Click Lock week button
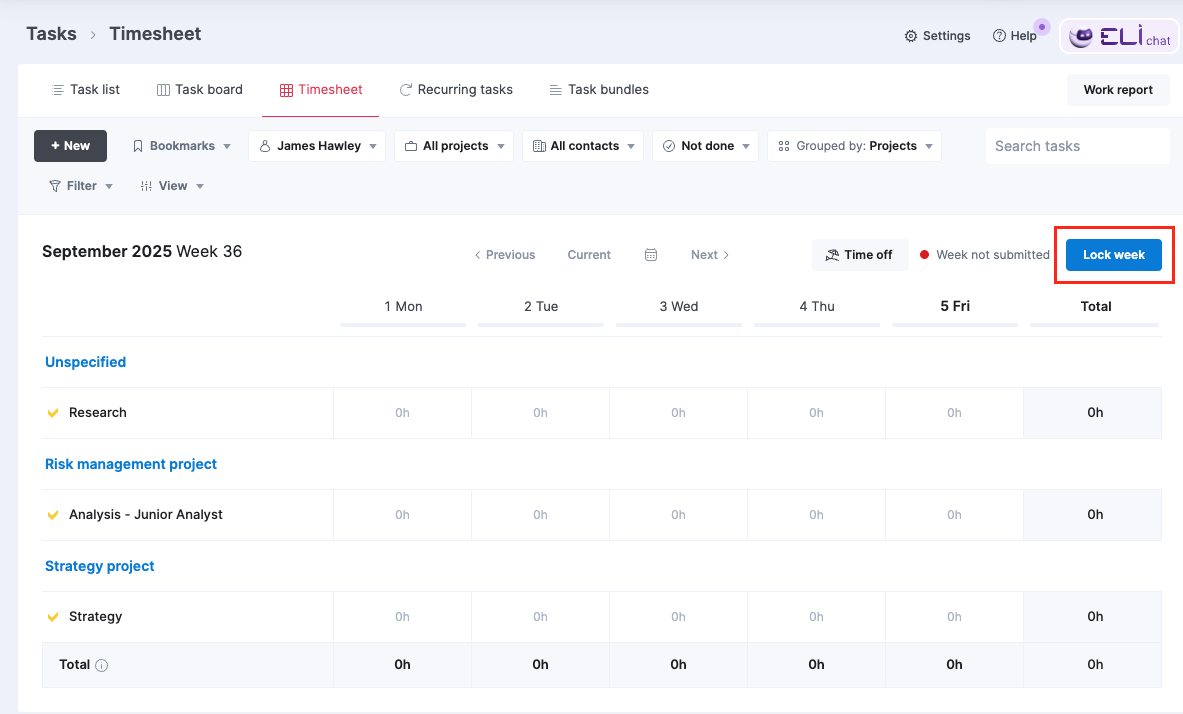This screenshot has width=1183, height=714. click(x=1114, y=255)
